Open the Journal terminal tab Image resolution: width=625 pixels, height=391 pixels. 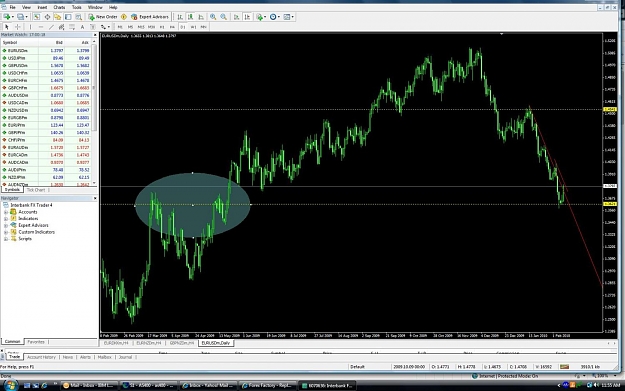[x=125, y=357]
